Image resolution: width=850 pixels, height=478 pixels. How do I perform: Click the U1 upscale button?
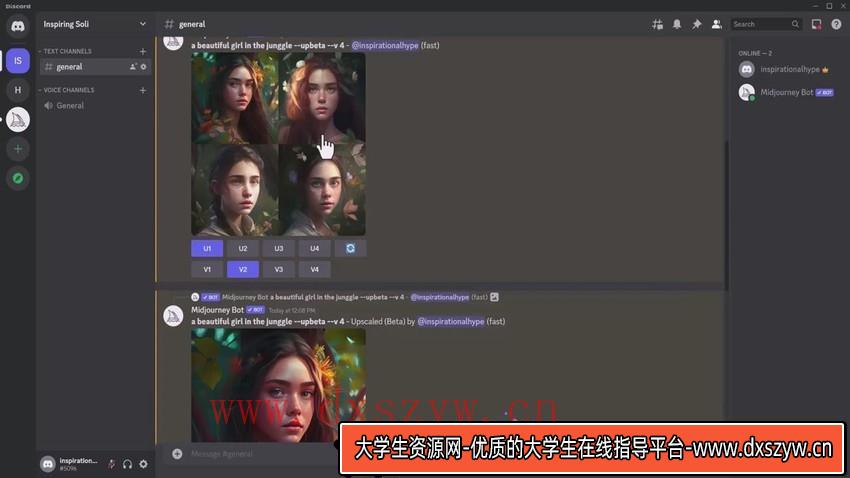[x=207, y=248]
